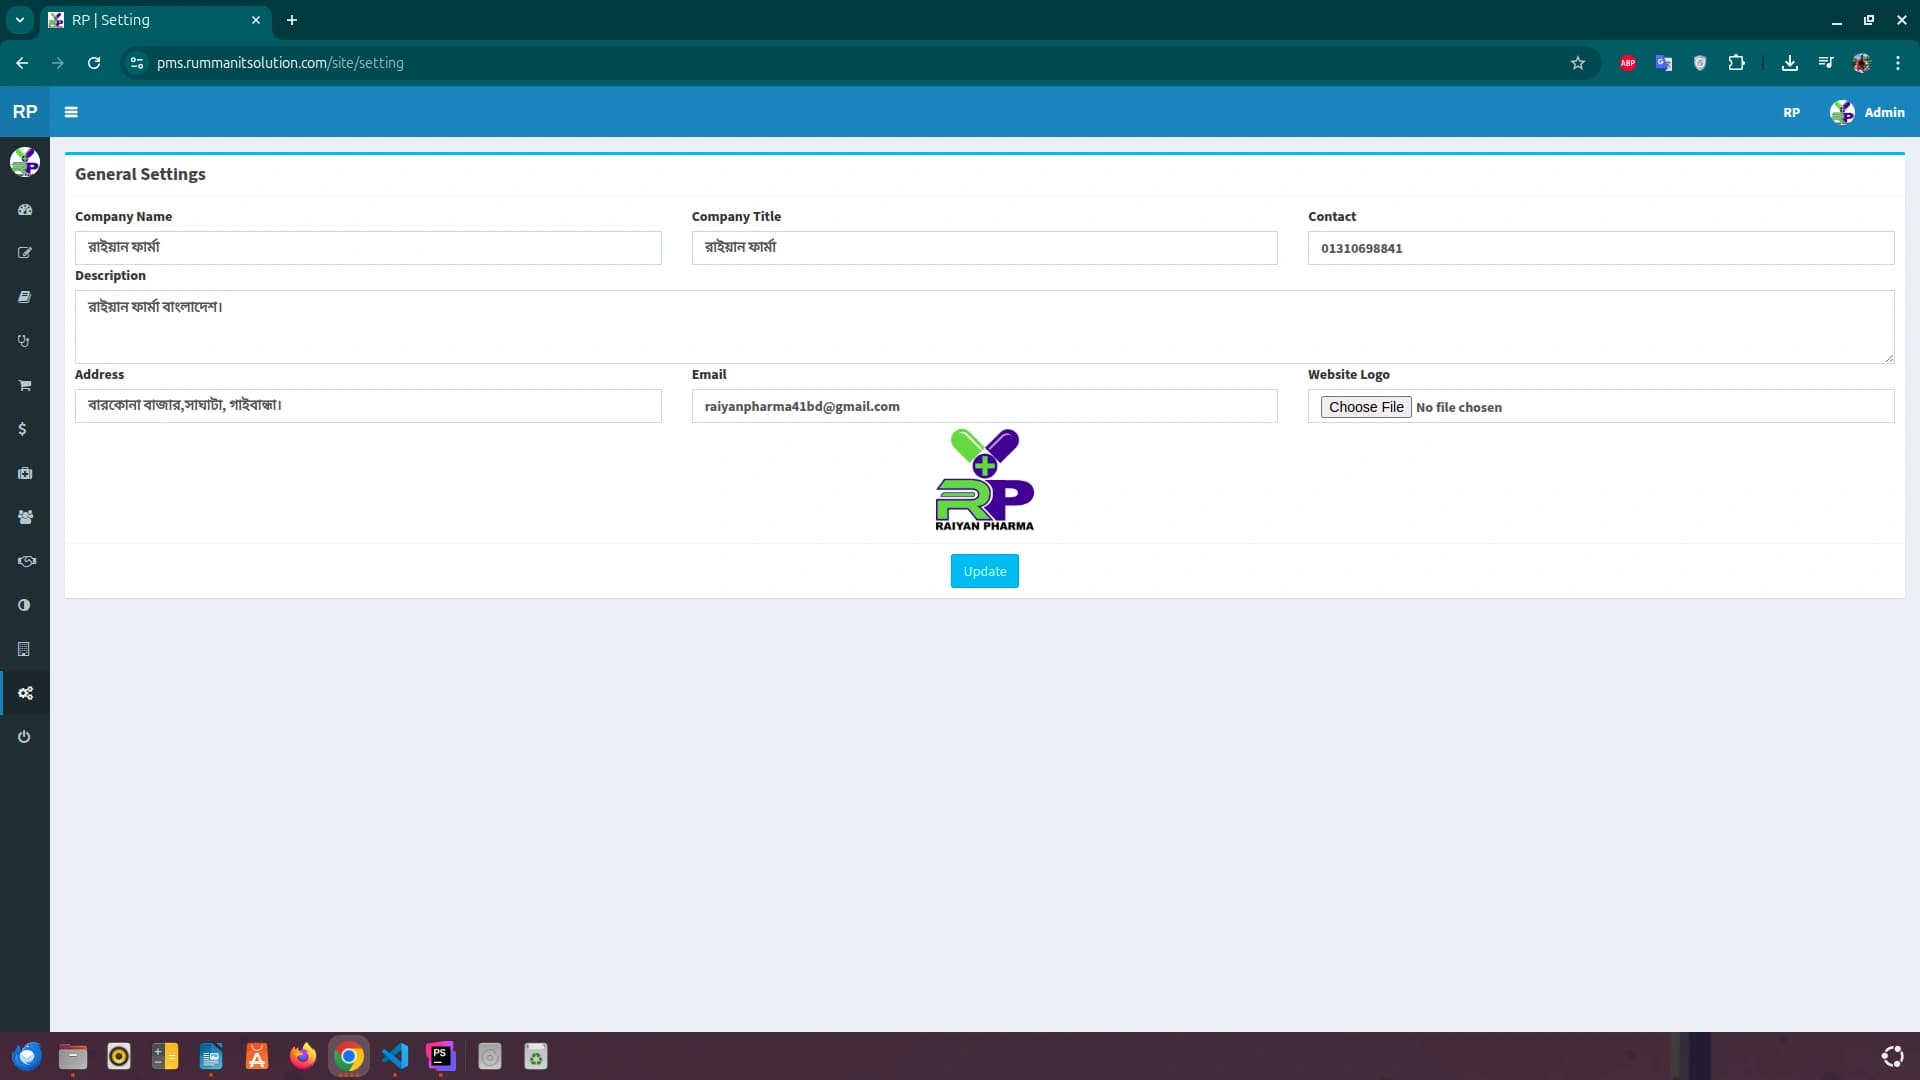Bookmark this page with the star icon
The height and width of the screenshot is (1080, 1920).
click(1578, 63)
